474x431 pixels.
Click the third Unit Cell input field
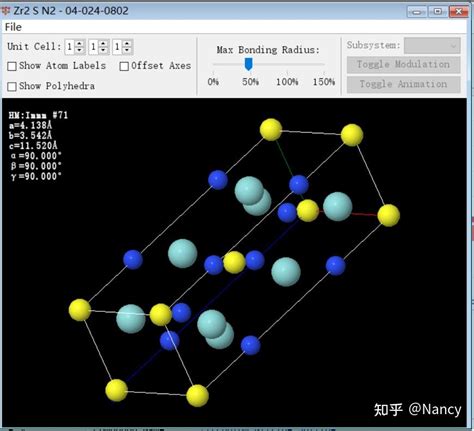[118, 47]
